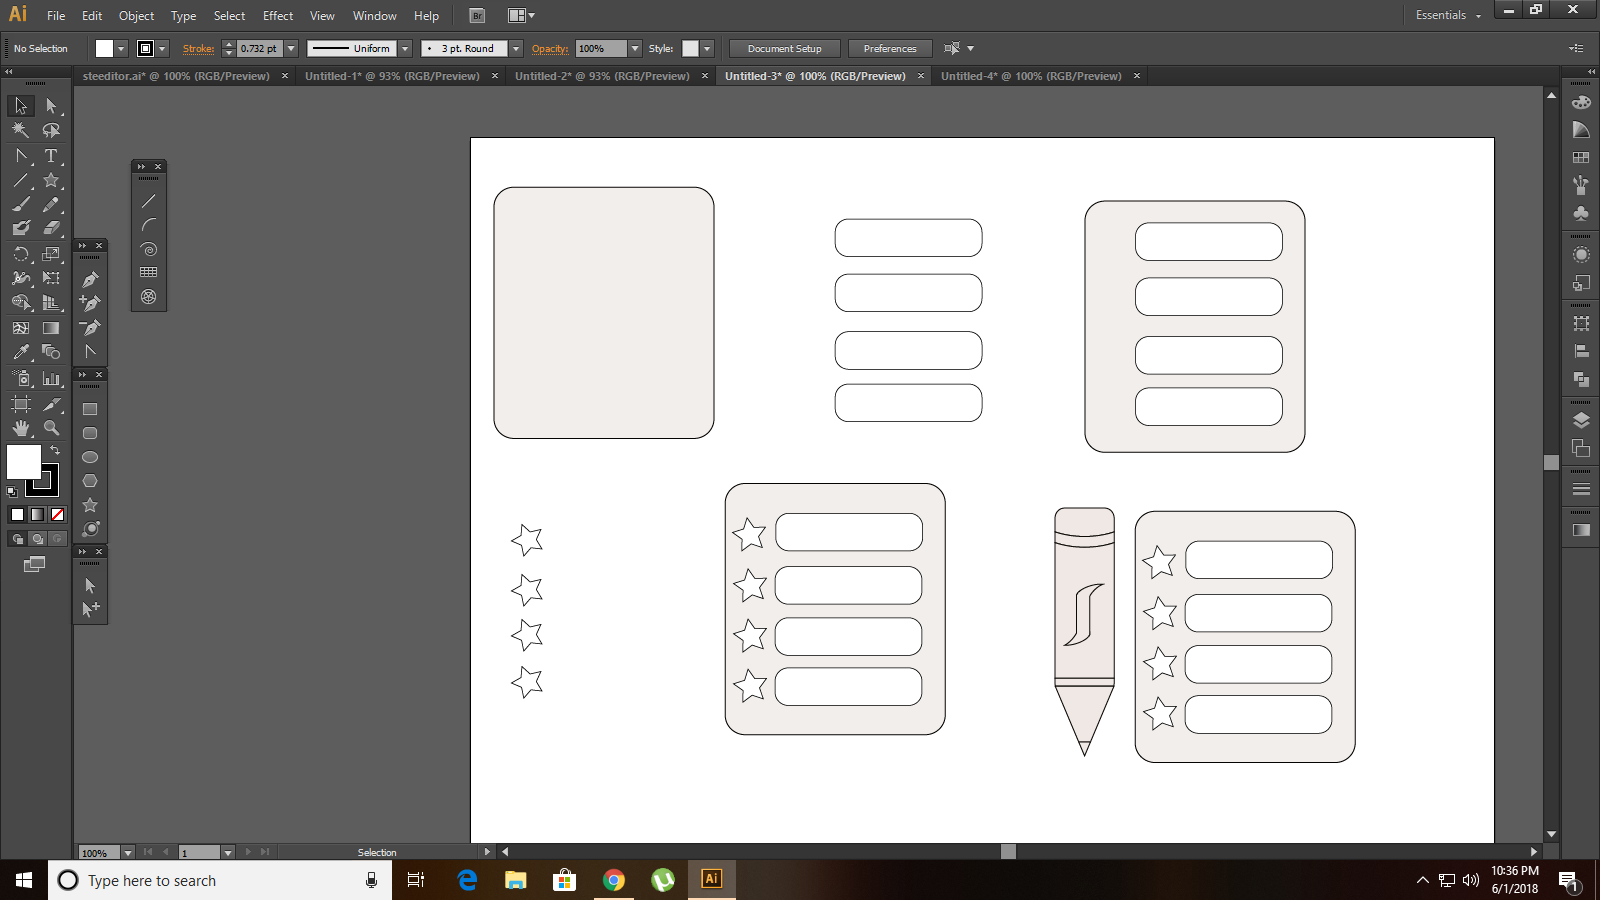This screenshot has width=1600, height=900.
Task: Swap the fill and stroke colors
Action: click(x=55, y=451)
